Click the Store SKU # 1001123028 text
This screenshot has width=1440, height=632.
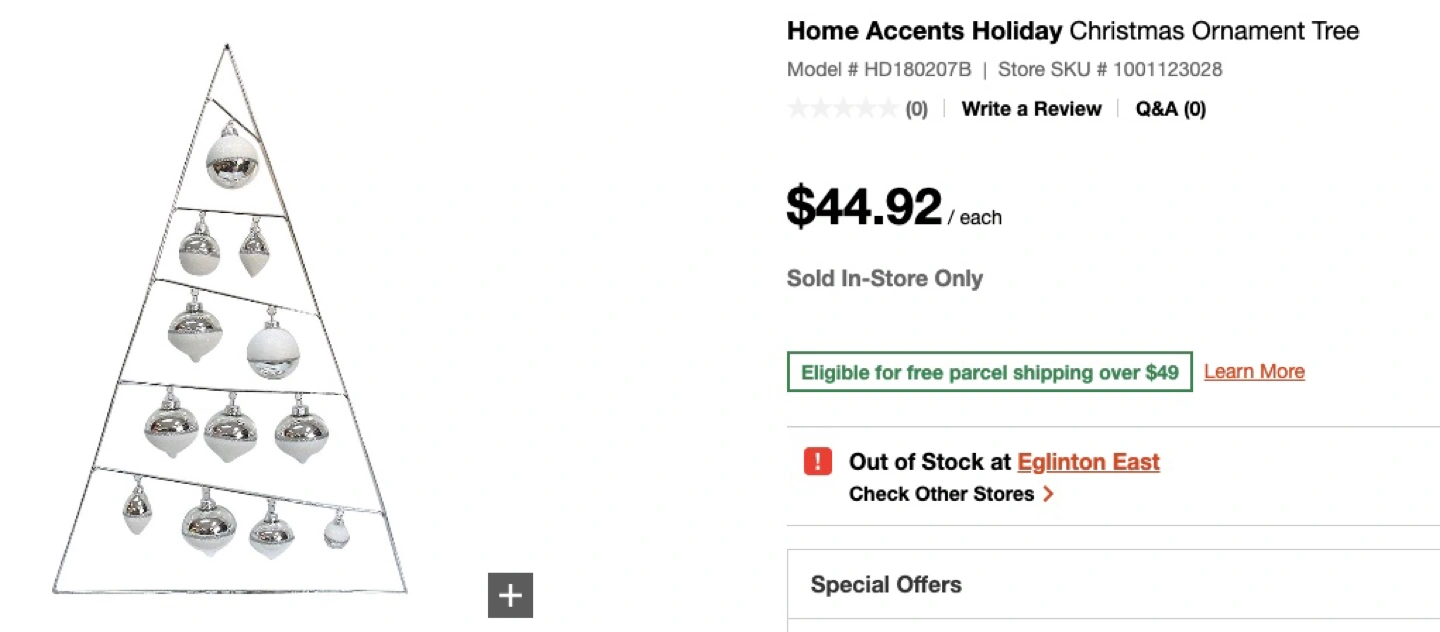1110,70
